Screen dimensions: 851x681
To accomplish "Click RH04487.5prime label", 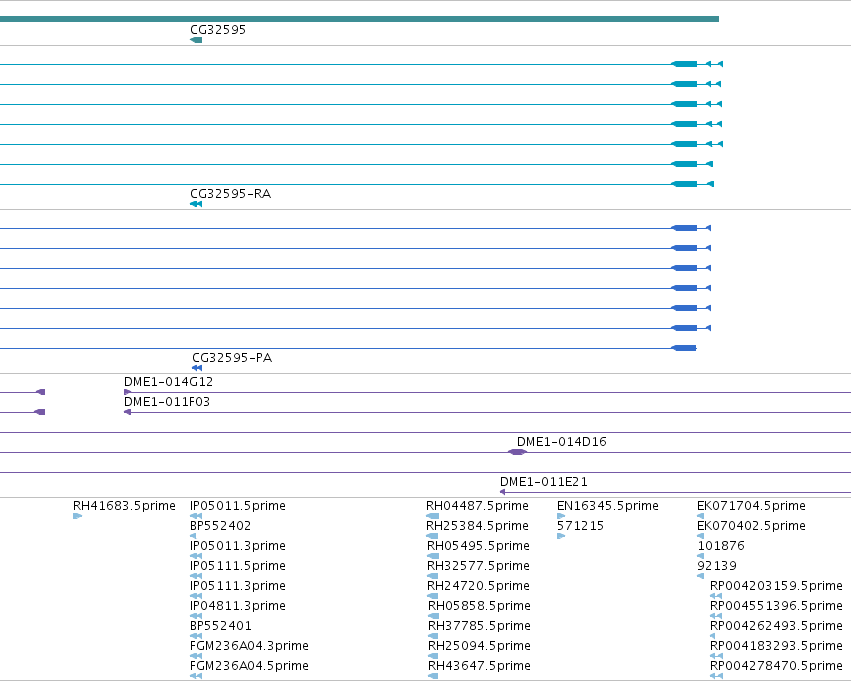I will click(x=478, y=506).
